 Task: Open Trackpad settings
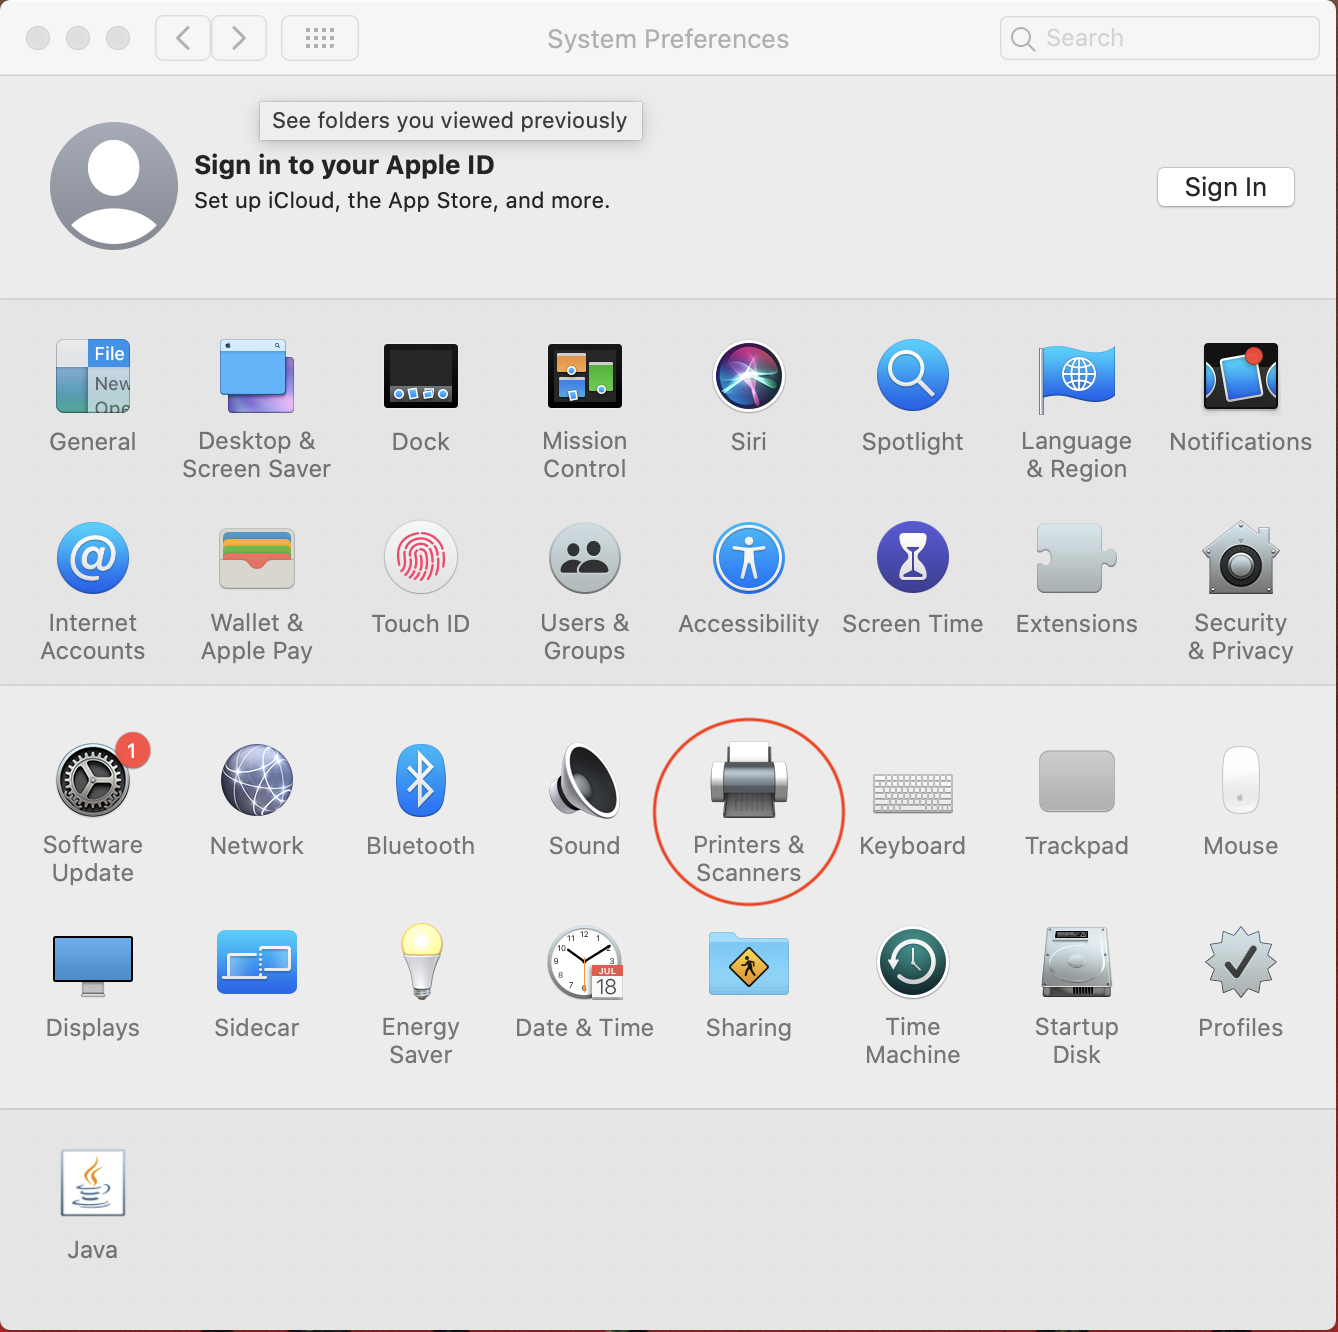coord(1077,781)
